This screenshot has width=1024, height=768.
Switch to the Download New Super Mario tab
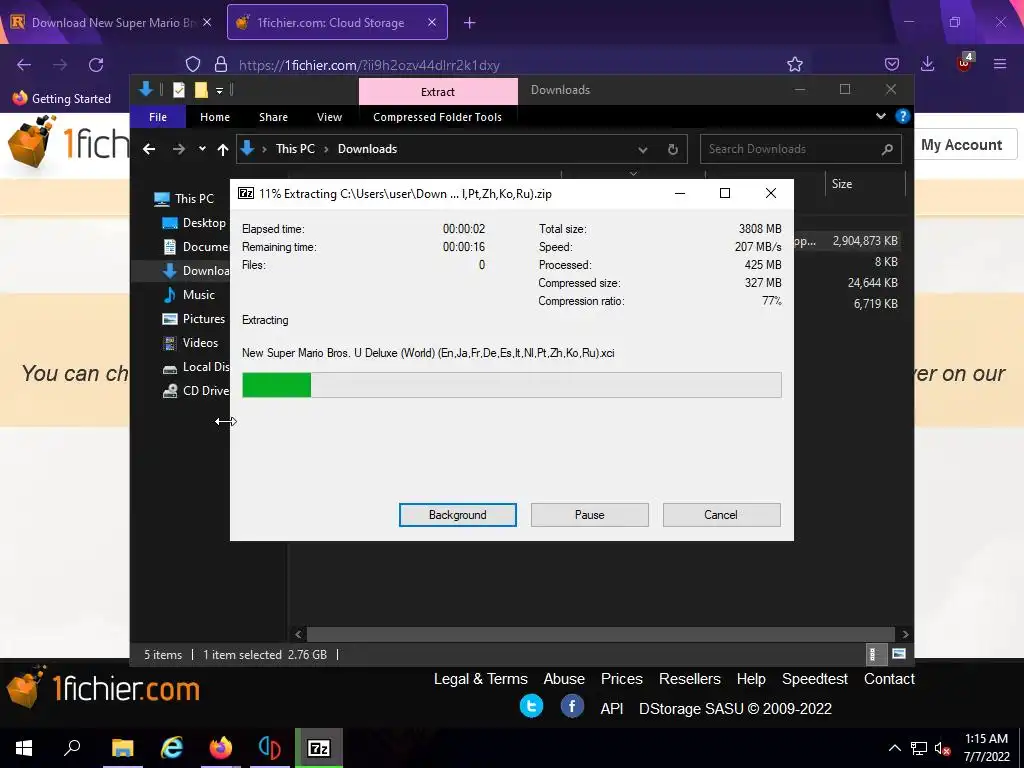click(x=112, y=22)
